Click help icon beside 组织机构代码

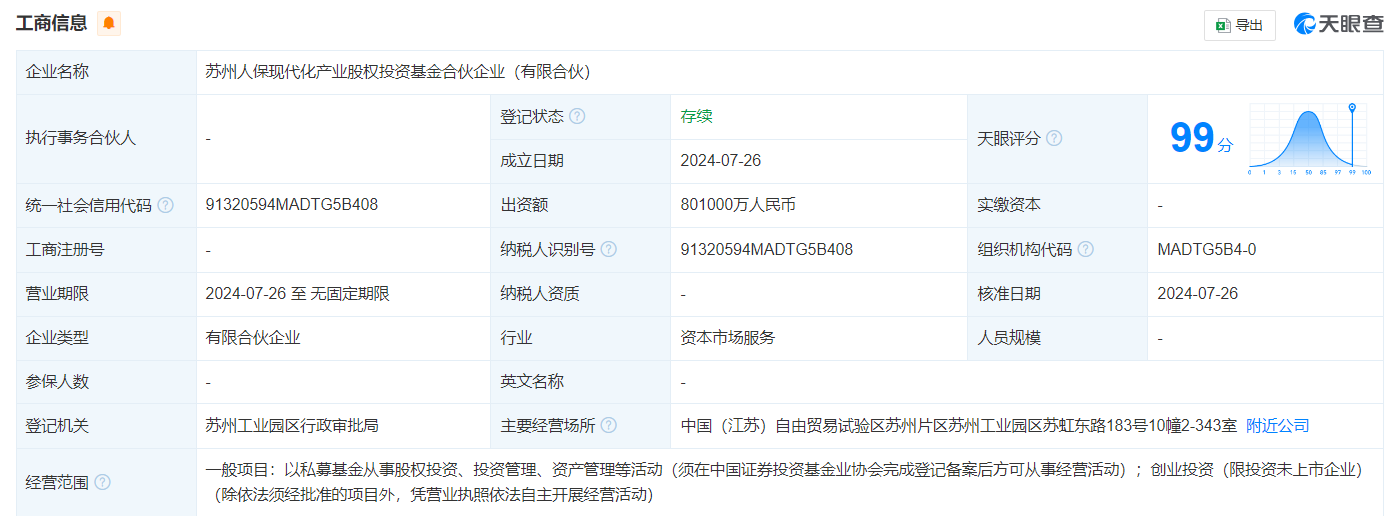tap(1085, 249)
